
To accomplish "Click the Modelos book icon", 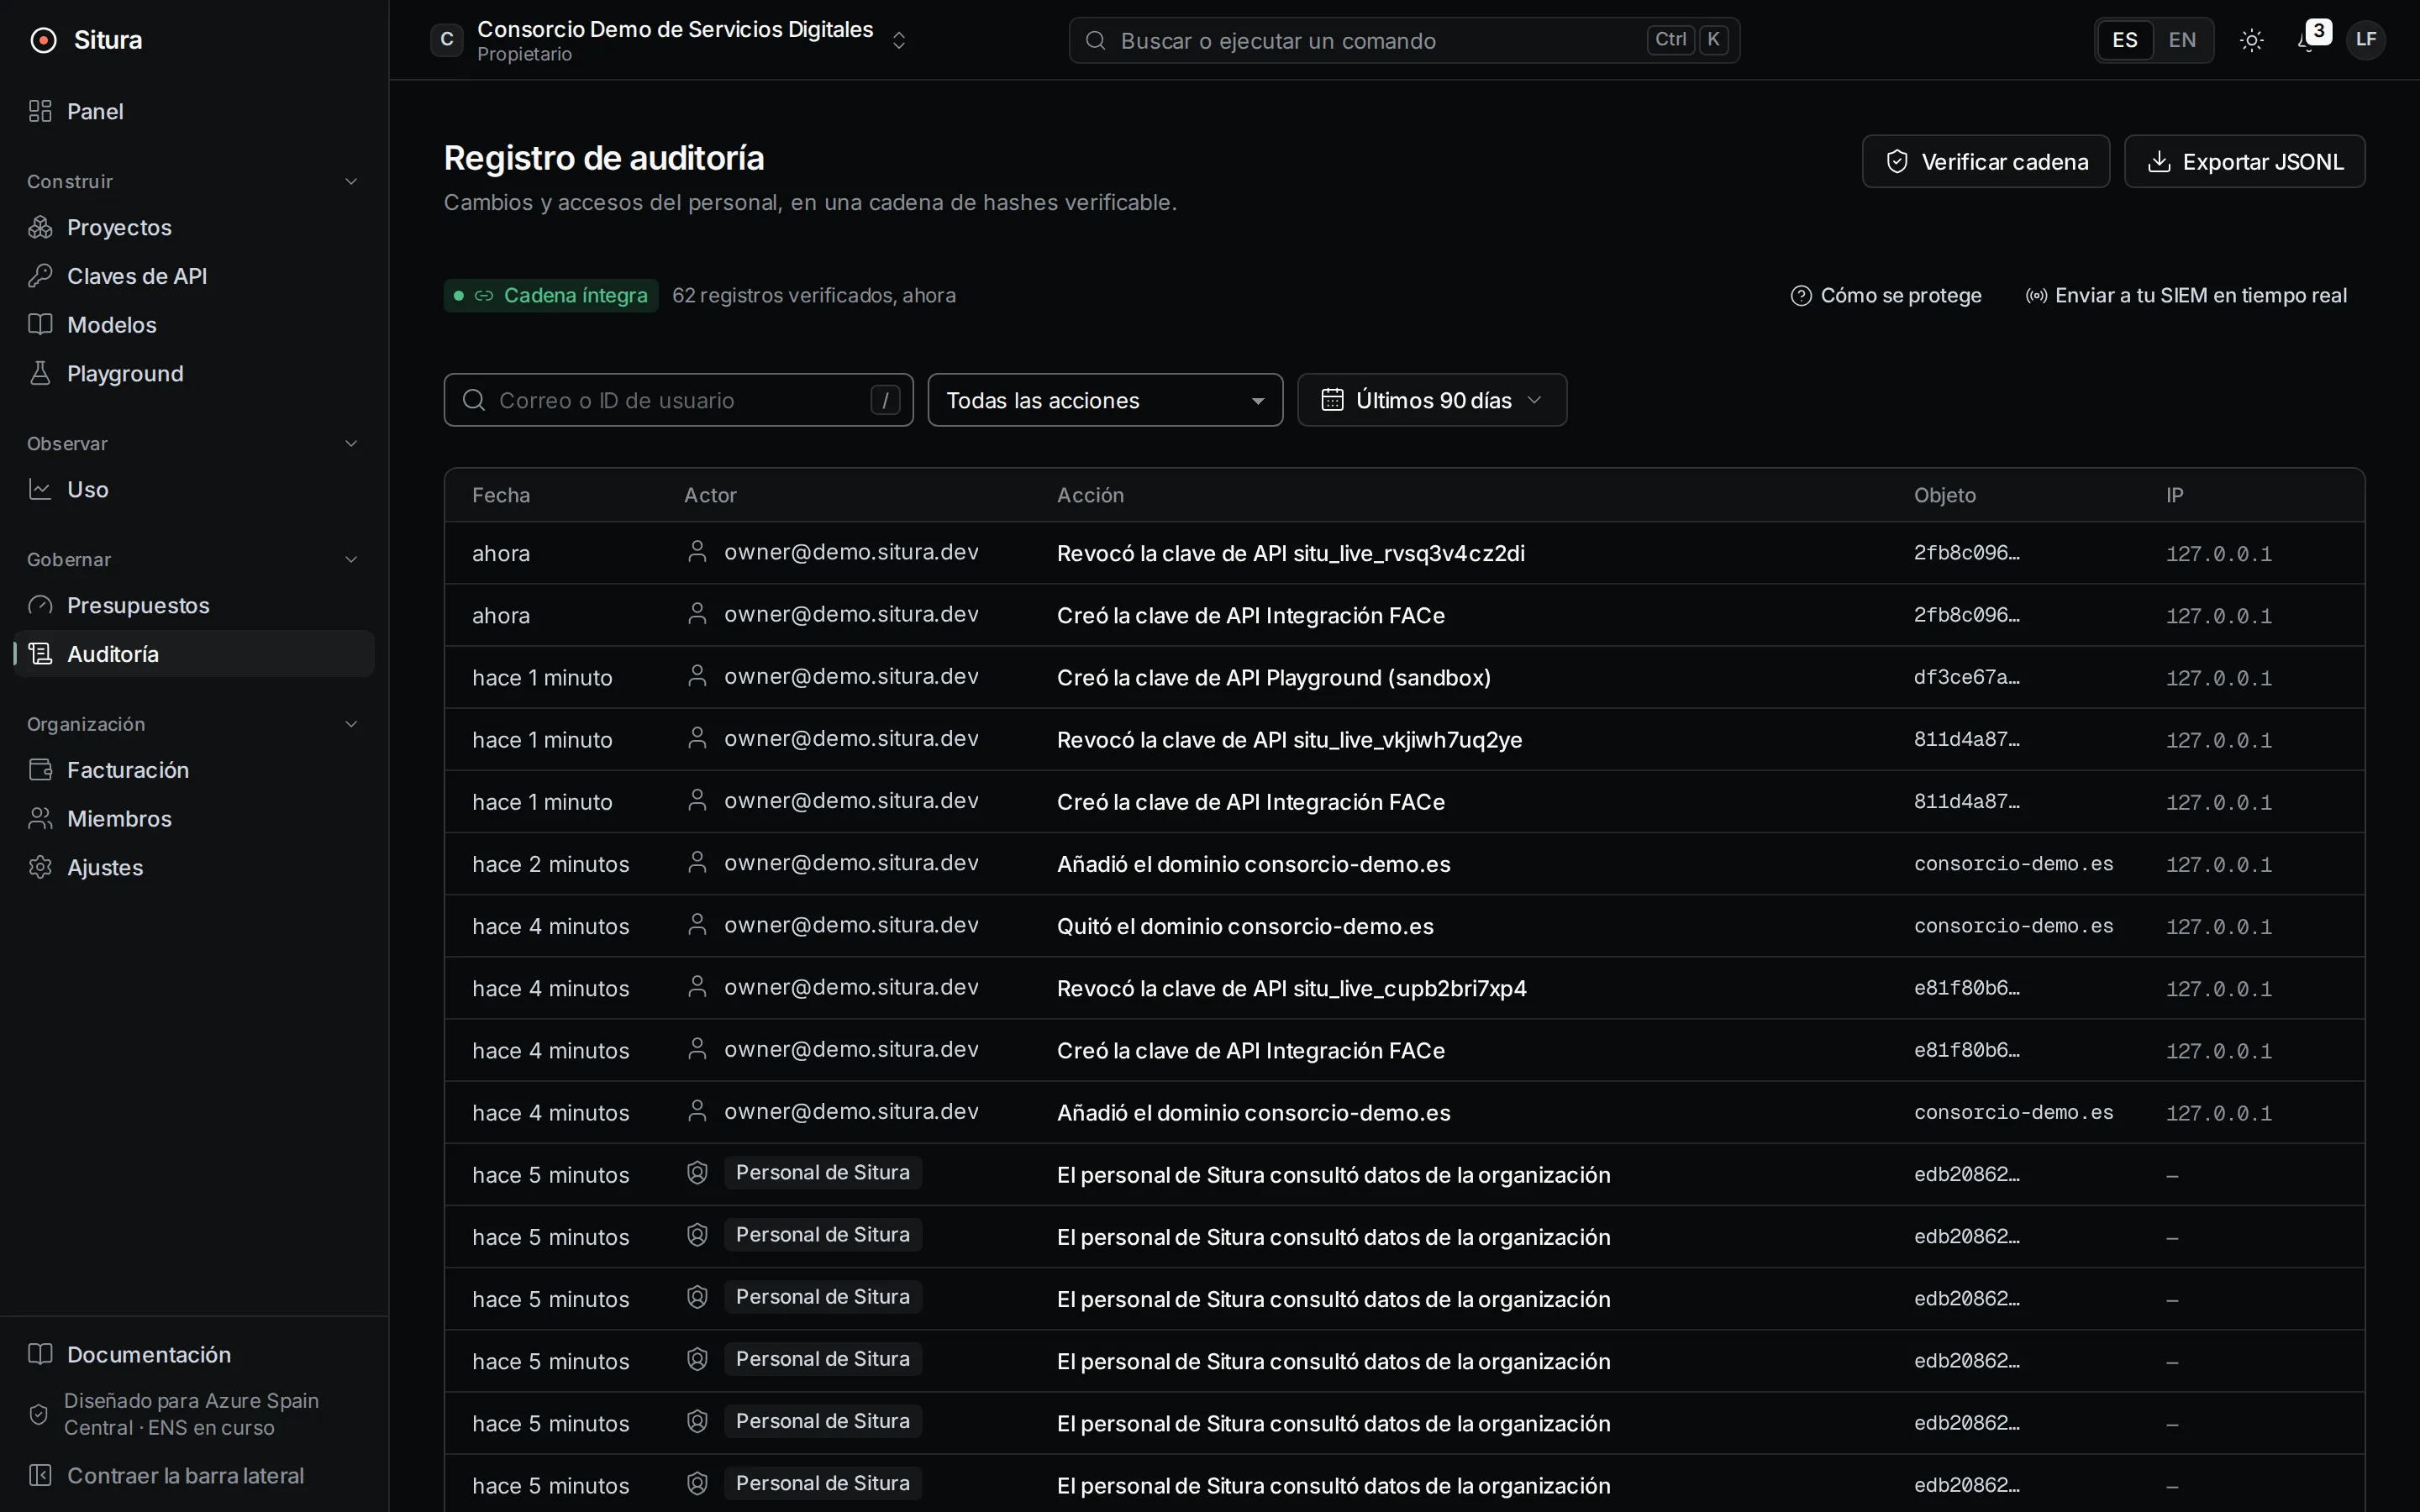I will (40, 324).
